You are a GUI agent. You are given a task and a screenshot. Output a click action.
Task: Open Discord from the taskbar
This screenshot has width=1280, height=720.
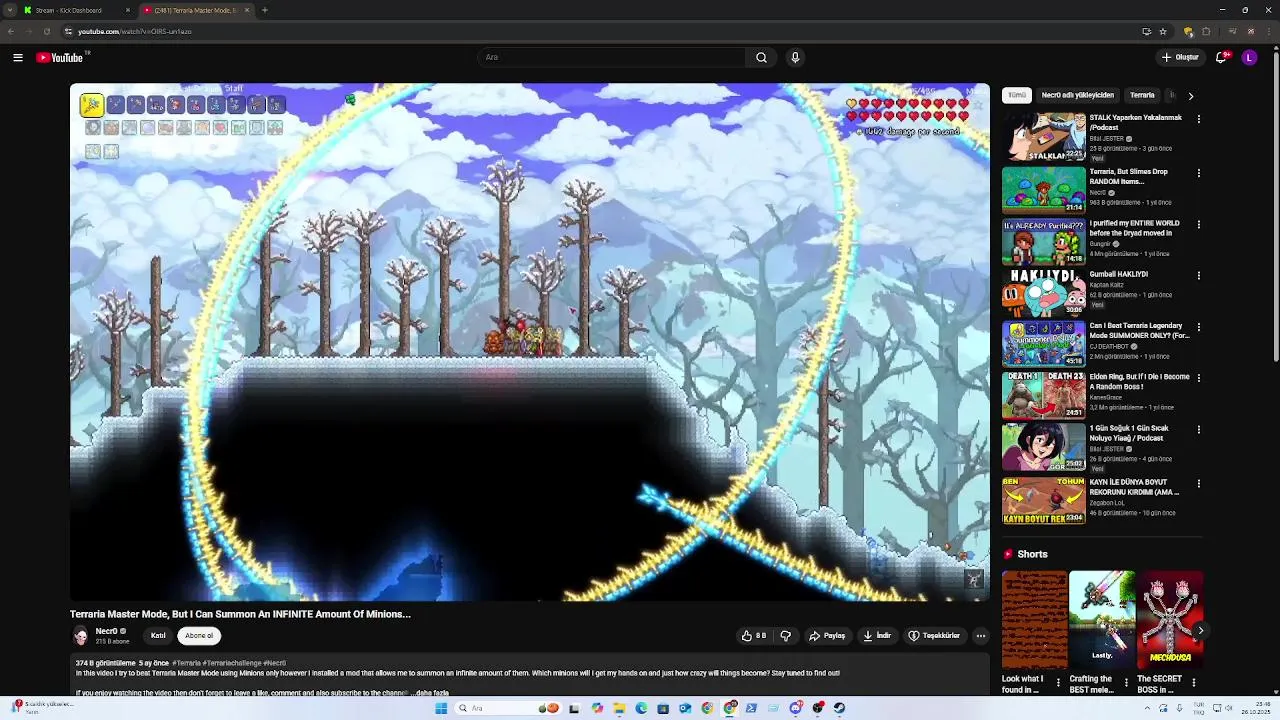pyautogui.click(x=795, y=708)
